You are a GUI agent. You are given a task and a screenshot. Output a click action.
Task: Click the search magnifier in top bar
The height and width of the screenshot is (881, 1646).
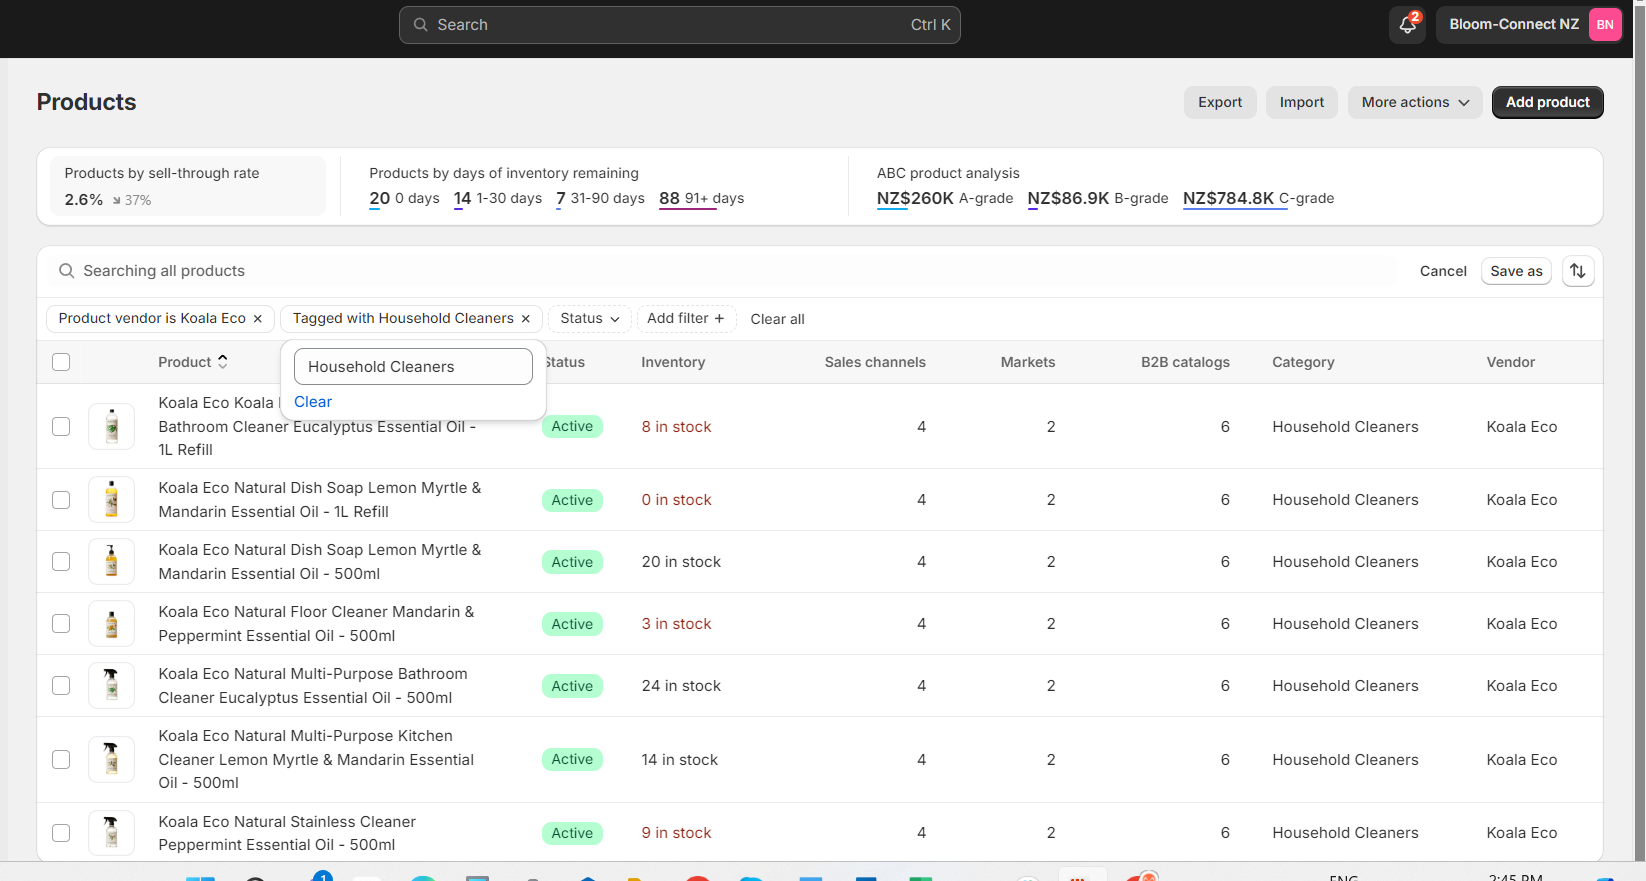click(420, 25)
